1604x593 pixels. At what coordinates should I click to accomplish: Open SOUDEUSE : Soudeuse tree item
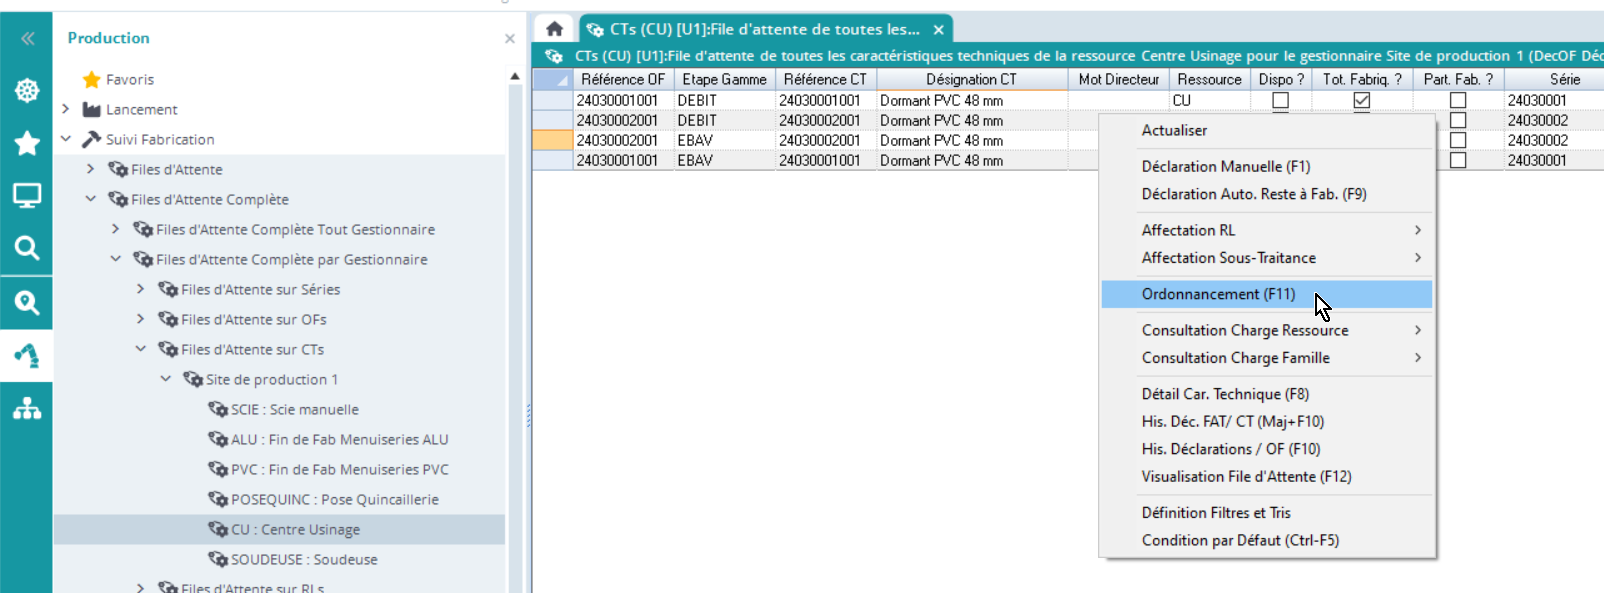[x=304, y=559]
